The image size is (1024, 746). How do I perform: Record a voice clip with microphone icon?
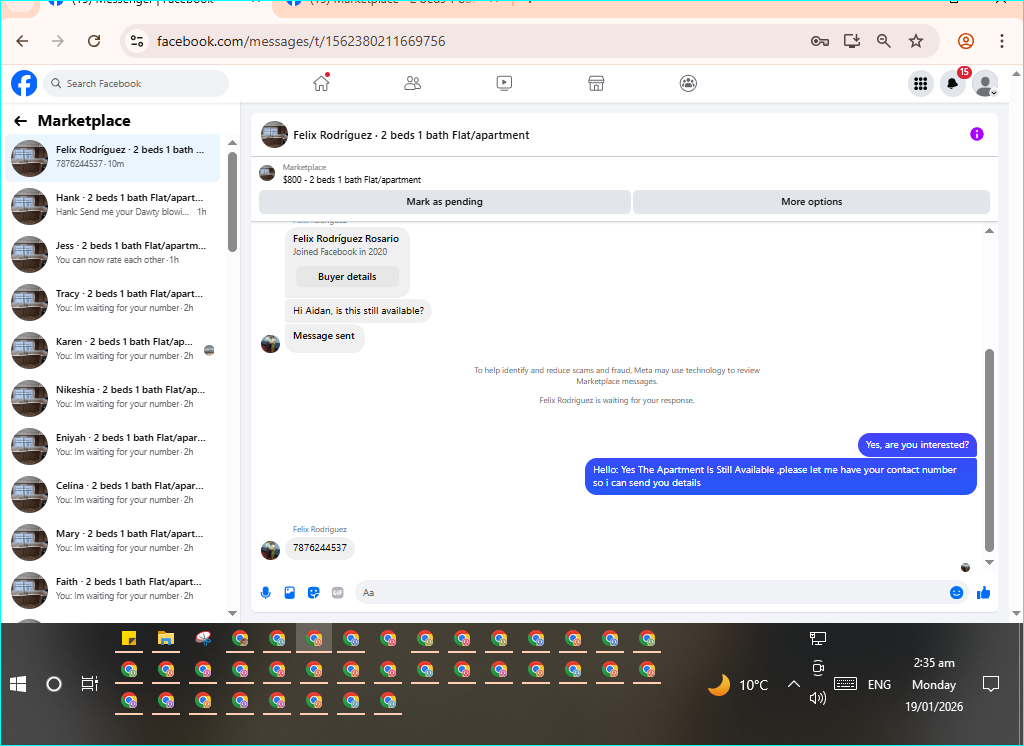tap(266, 592)
